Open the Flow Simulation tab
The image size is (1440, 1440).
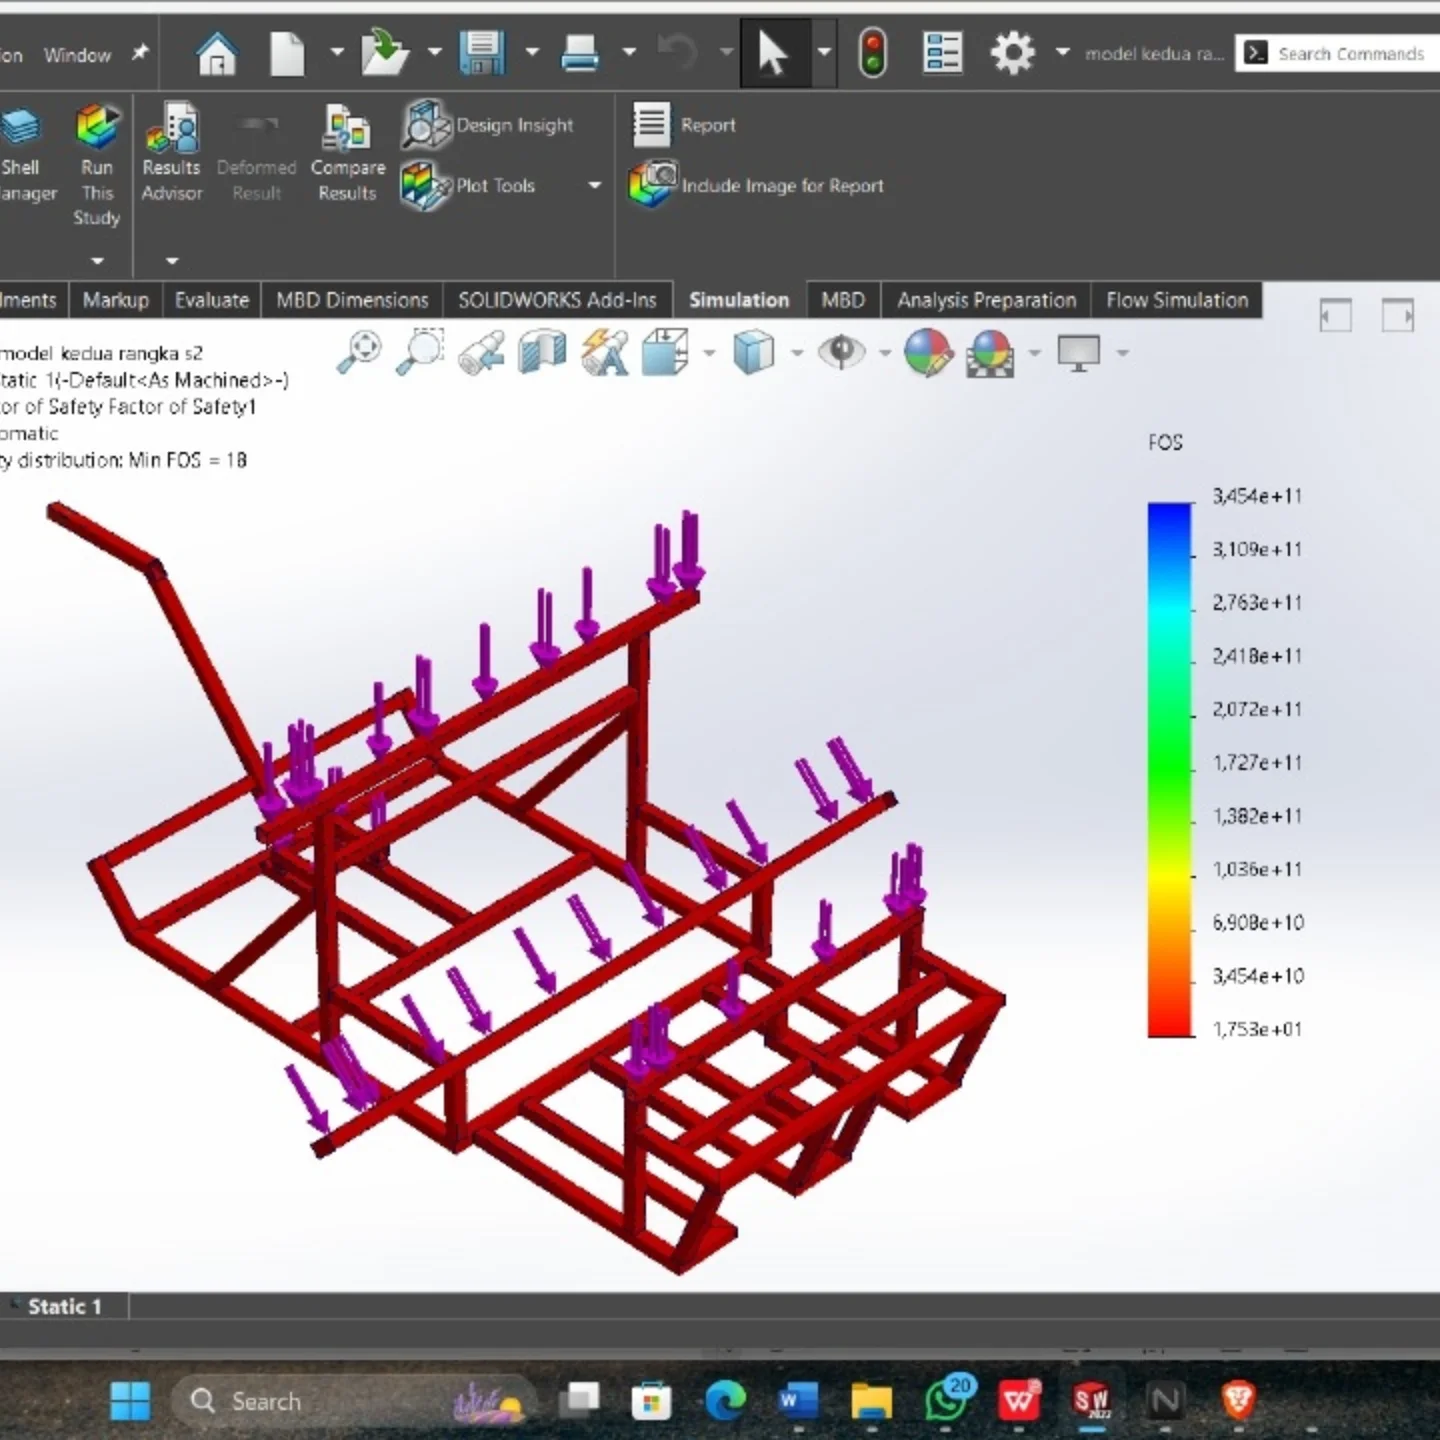pyautogui.click(x=1177, y=300)
